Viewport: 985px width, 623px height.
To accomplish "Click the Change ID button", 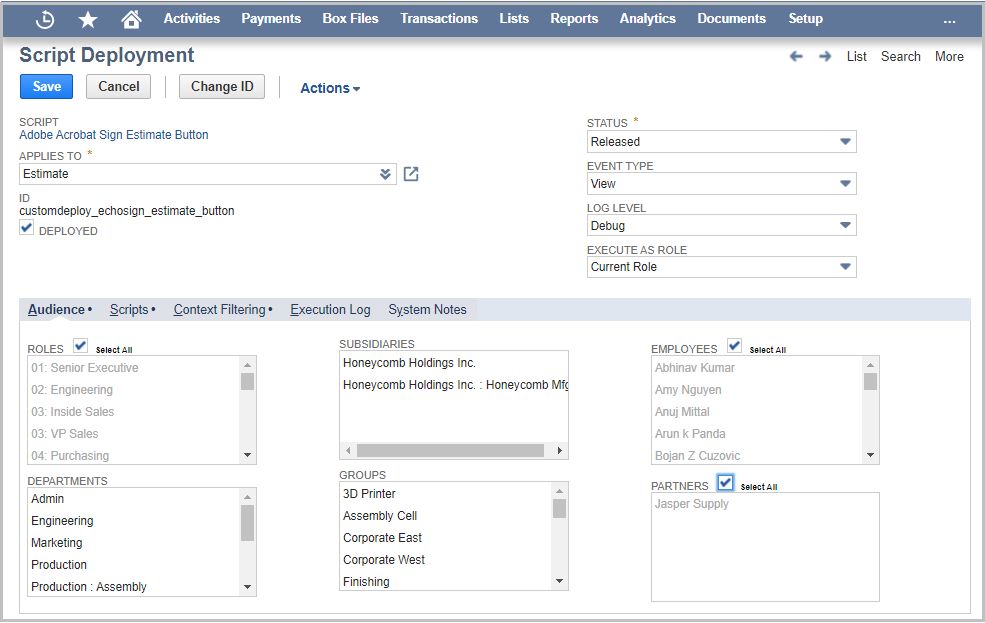I will pyautogui.click(x=222, y=87).
